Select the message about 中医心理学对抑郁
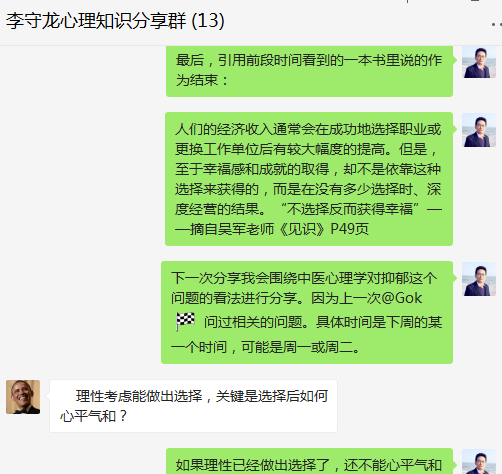This screenshot has height=474, width=502. tap(307, 312)
